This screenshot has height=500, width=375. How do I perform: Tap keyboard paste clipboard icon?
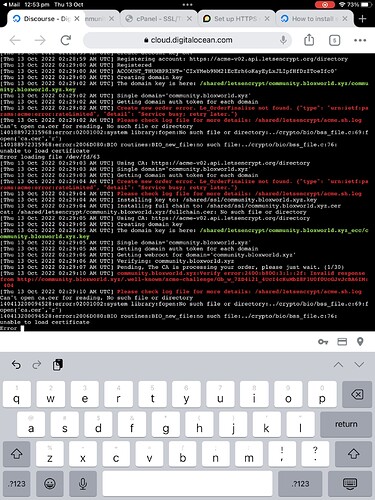click(58, 365)
